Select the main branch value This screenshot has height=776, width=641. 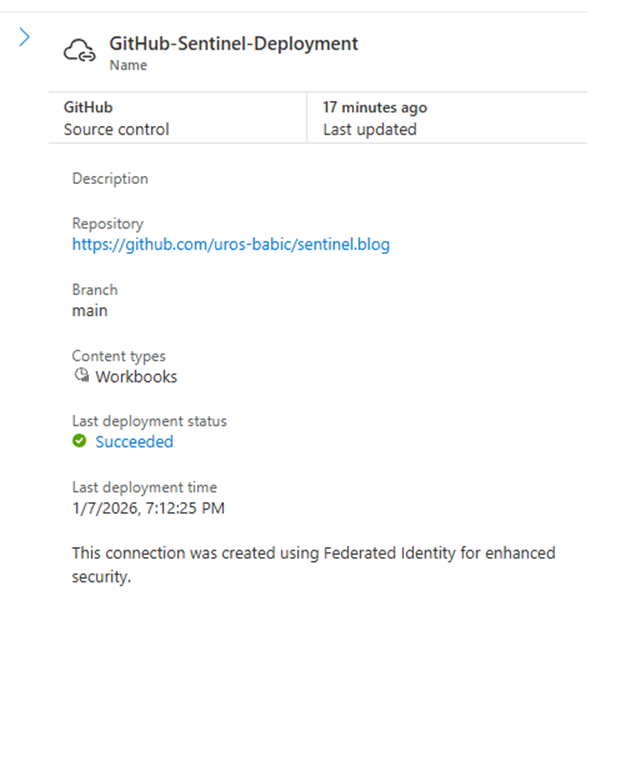(89, 310)
